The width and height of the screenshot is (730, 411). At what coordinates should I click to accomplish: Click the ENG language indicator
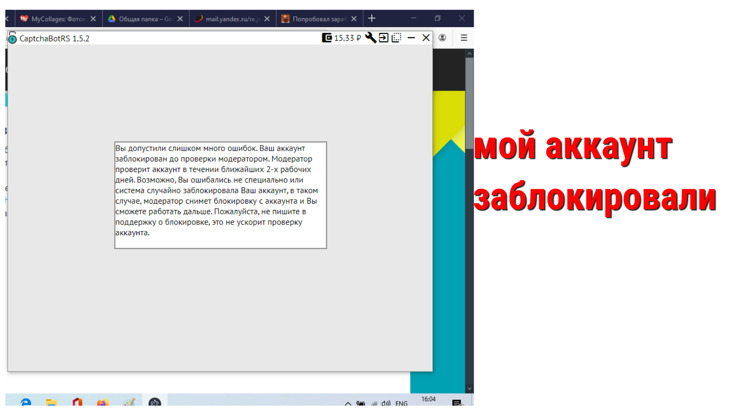pyautogui.click(x=401, y=403)
